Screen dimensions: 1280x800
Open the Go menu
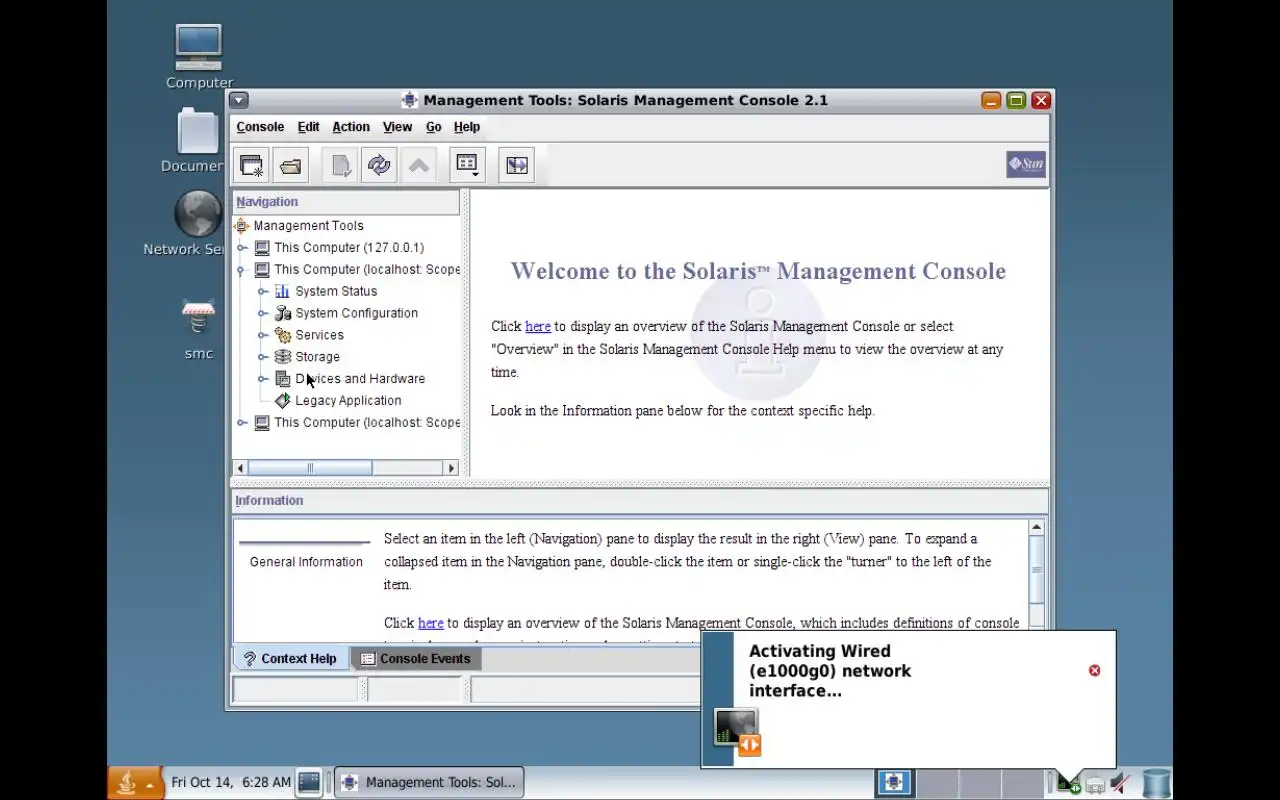(434, 127)
